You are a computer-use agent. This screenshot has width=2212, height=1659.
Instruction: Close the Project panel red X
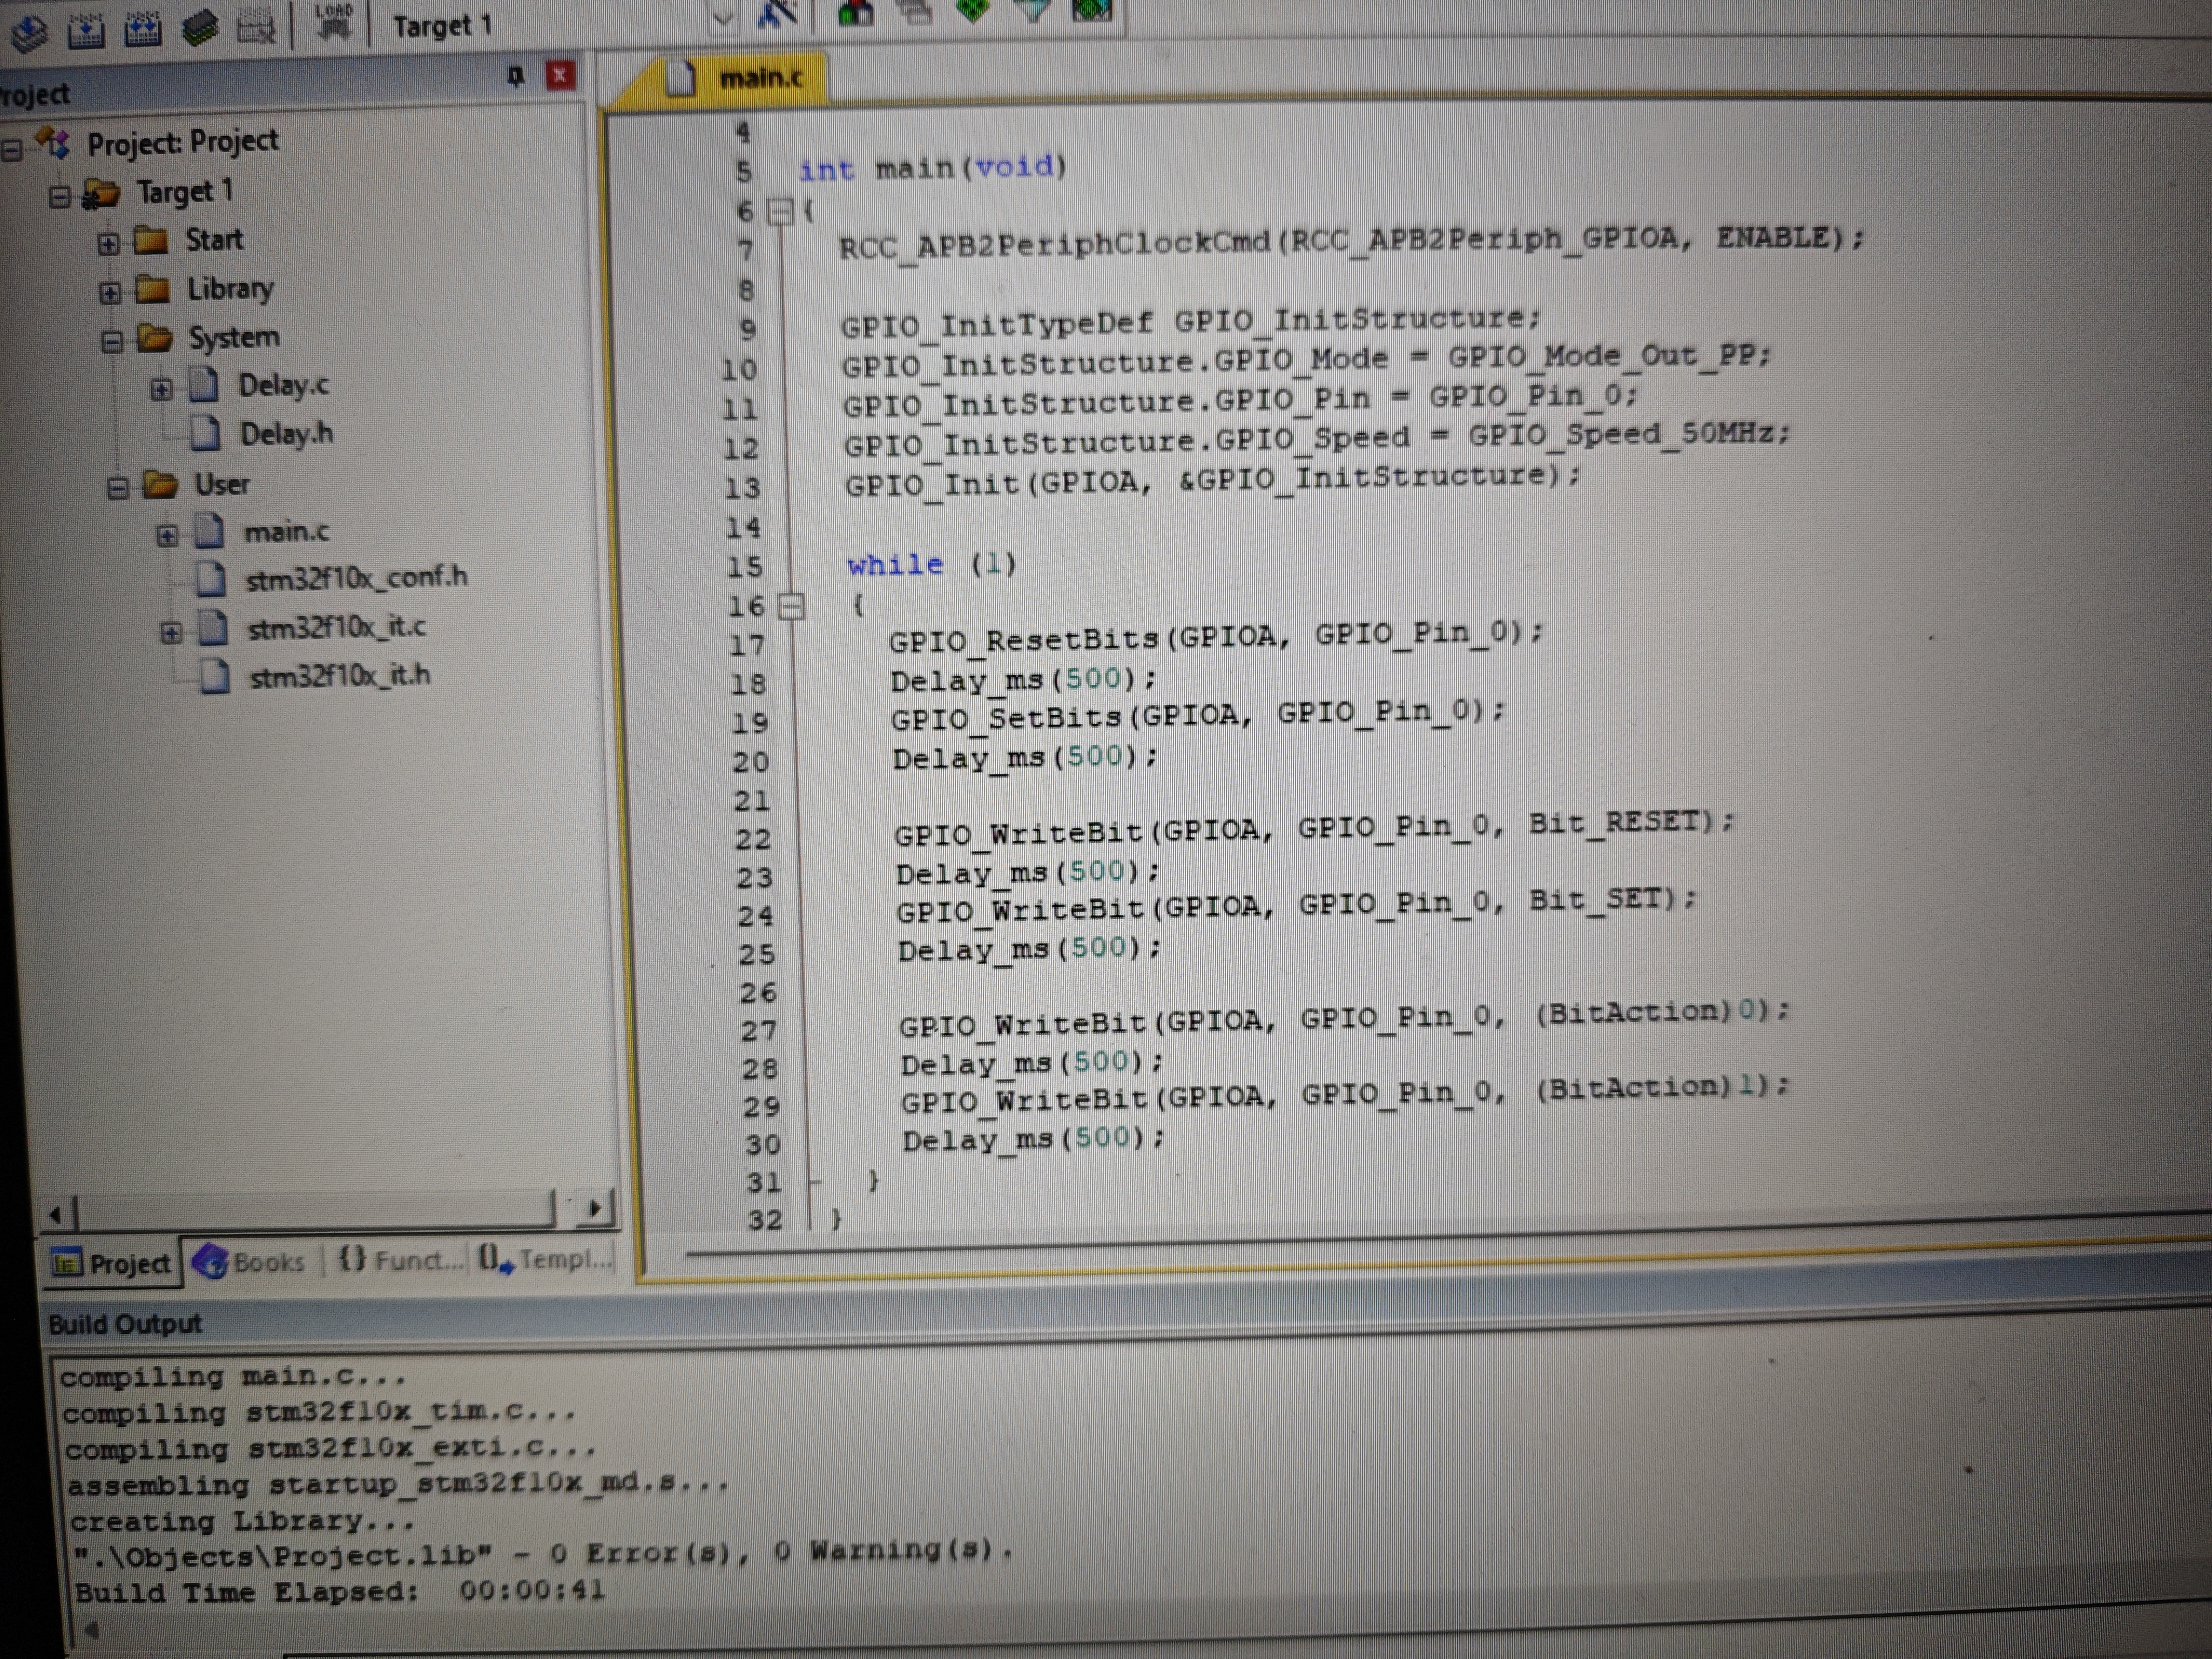coord(560,75)
